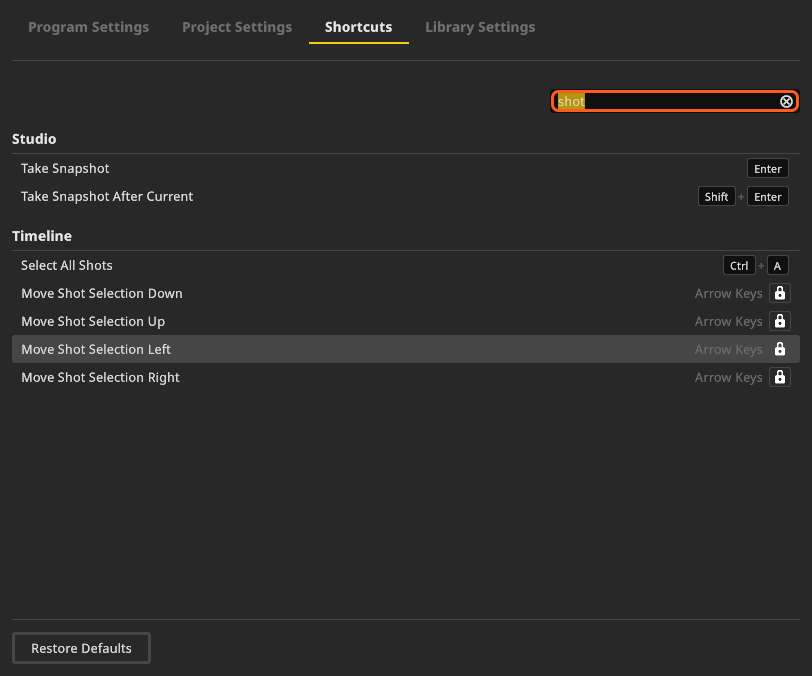
Task: Click lock icon for Move Shot Selection Right
Action: click(779, 377)
